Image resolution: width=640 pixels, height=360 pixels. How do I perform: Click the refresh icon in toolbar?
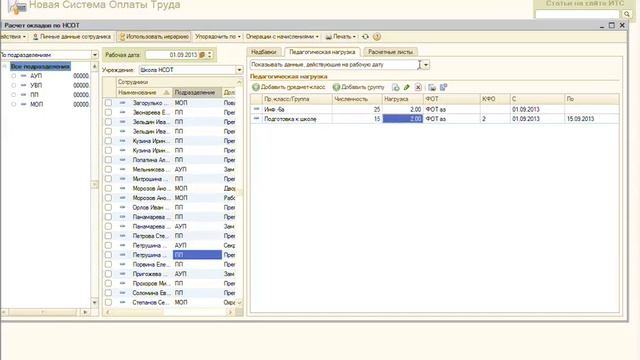click(x=366, y=37)
